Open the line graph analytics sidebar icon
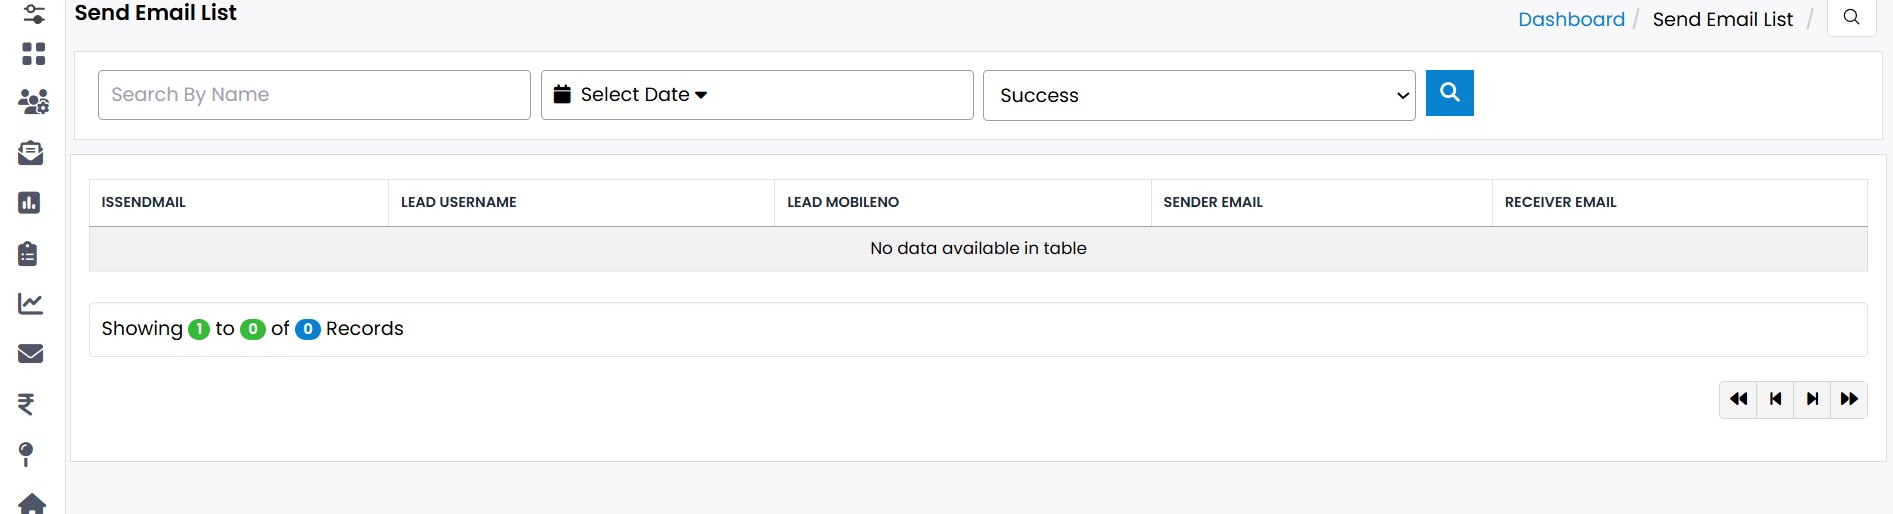 click(31, 303)
